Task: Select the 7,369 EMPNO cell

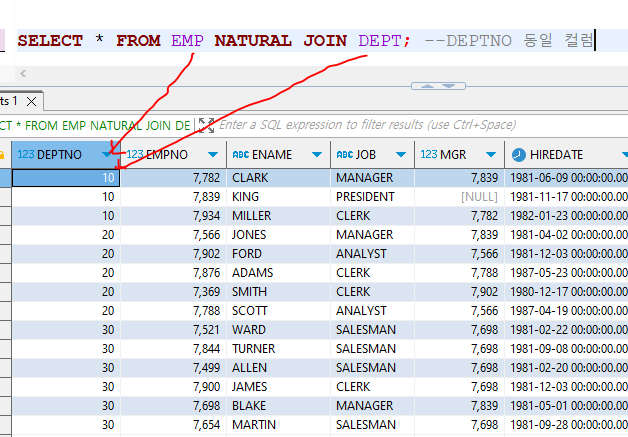Action: click(x=173, y=292)
